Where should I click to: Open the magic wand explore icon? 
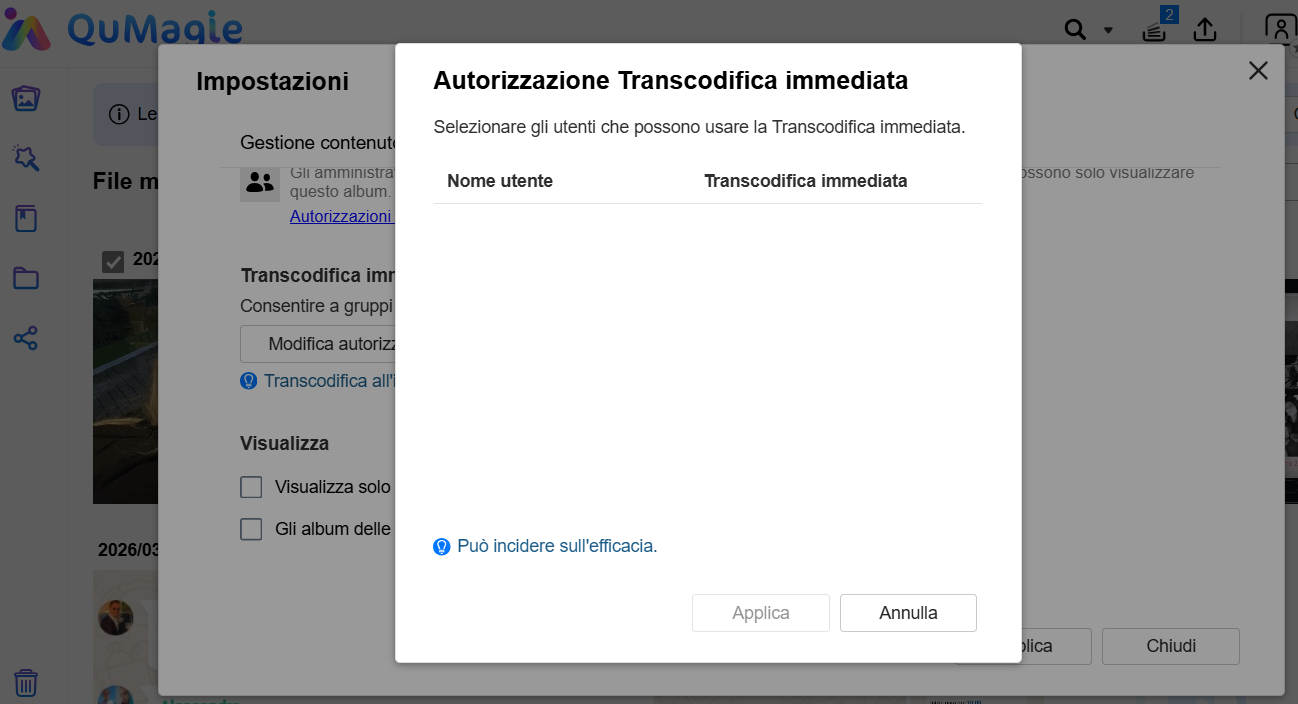(26, 158)
